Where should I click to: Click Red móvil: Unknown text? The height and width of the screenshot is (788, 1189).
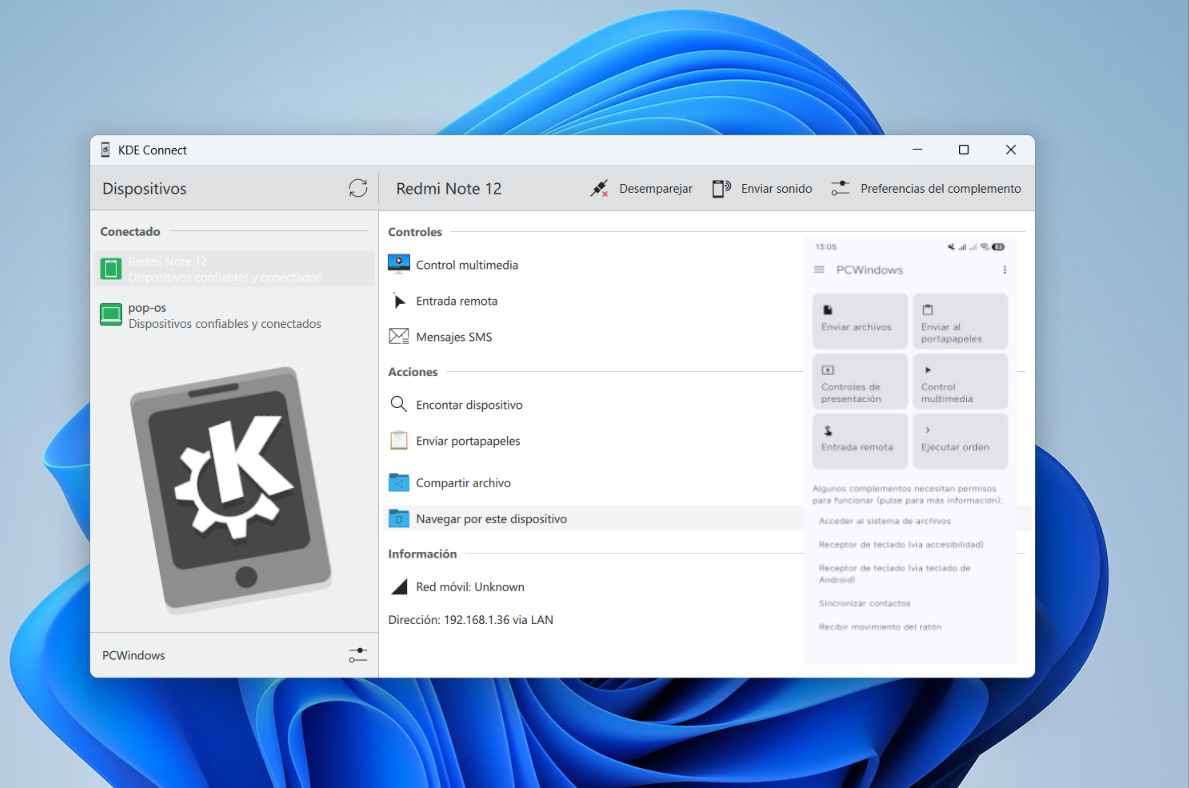pos(470,587)
